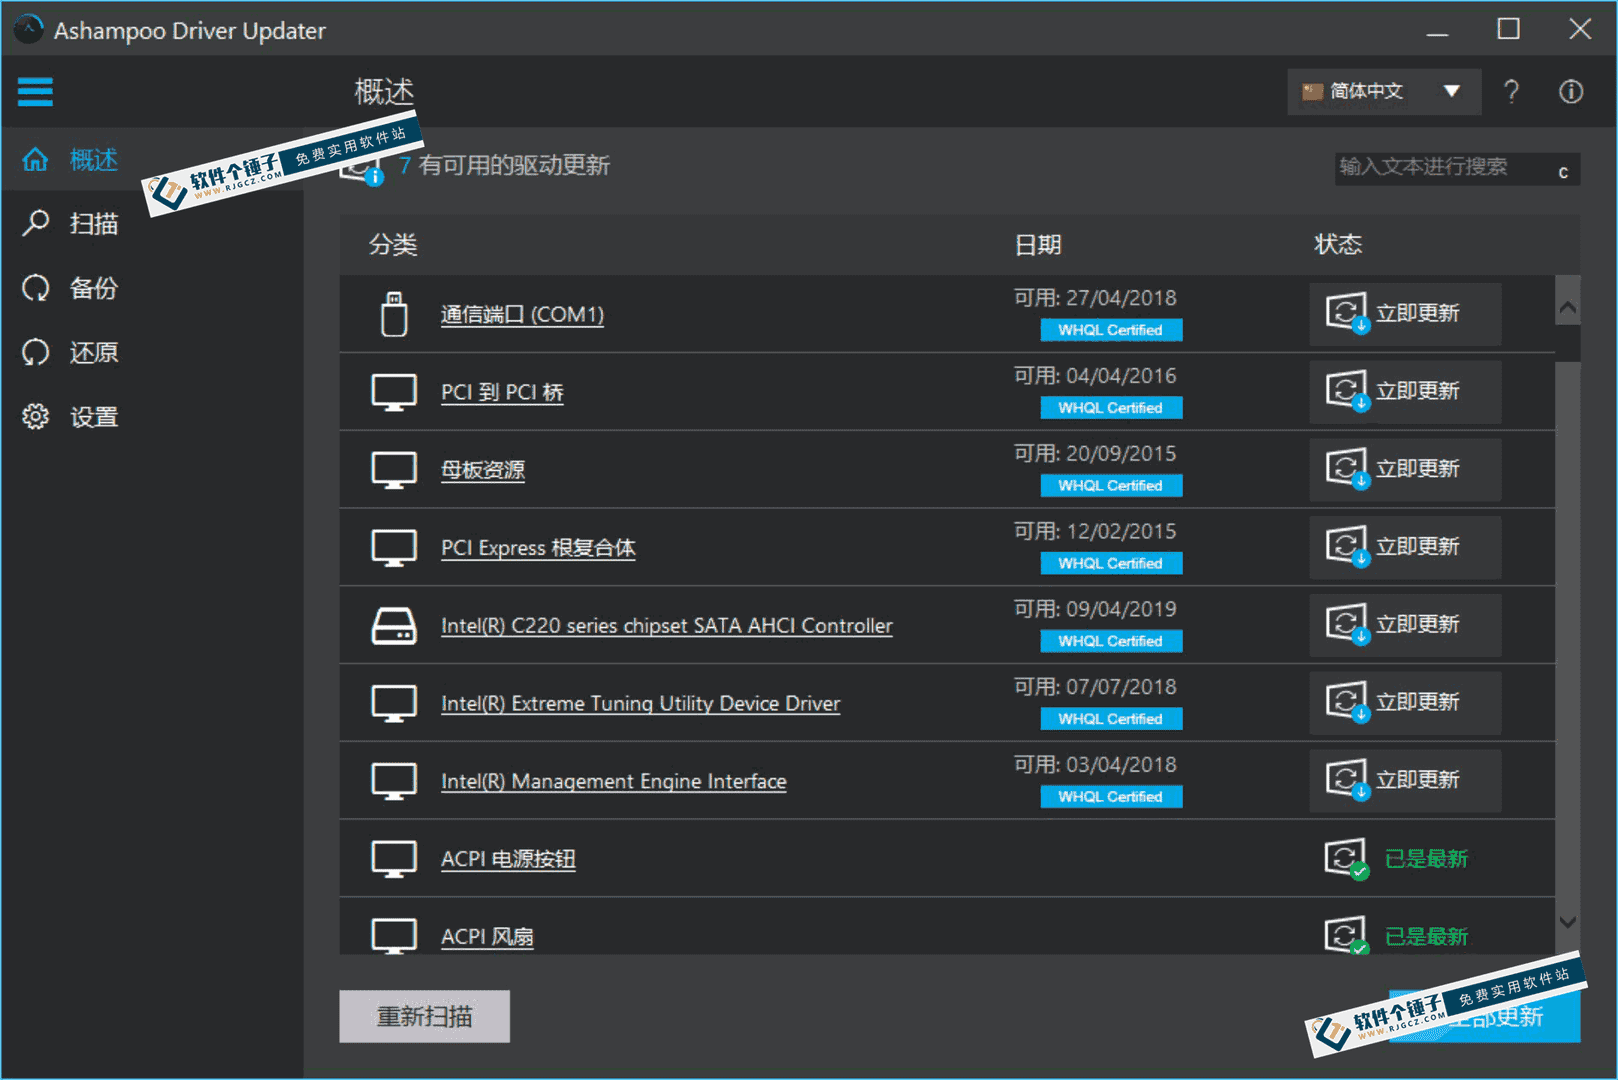Update 通信端口 (COM1) driver with 立即更新
The image size is (1618, 1080).
(x=1405, y=314)
